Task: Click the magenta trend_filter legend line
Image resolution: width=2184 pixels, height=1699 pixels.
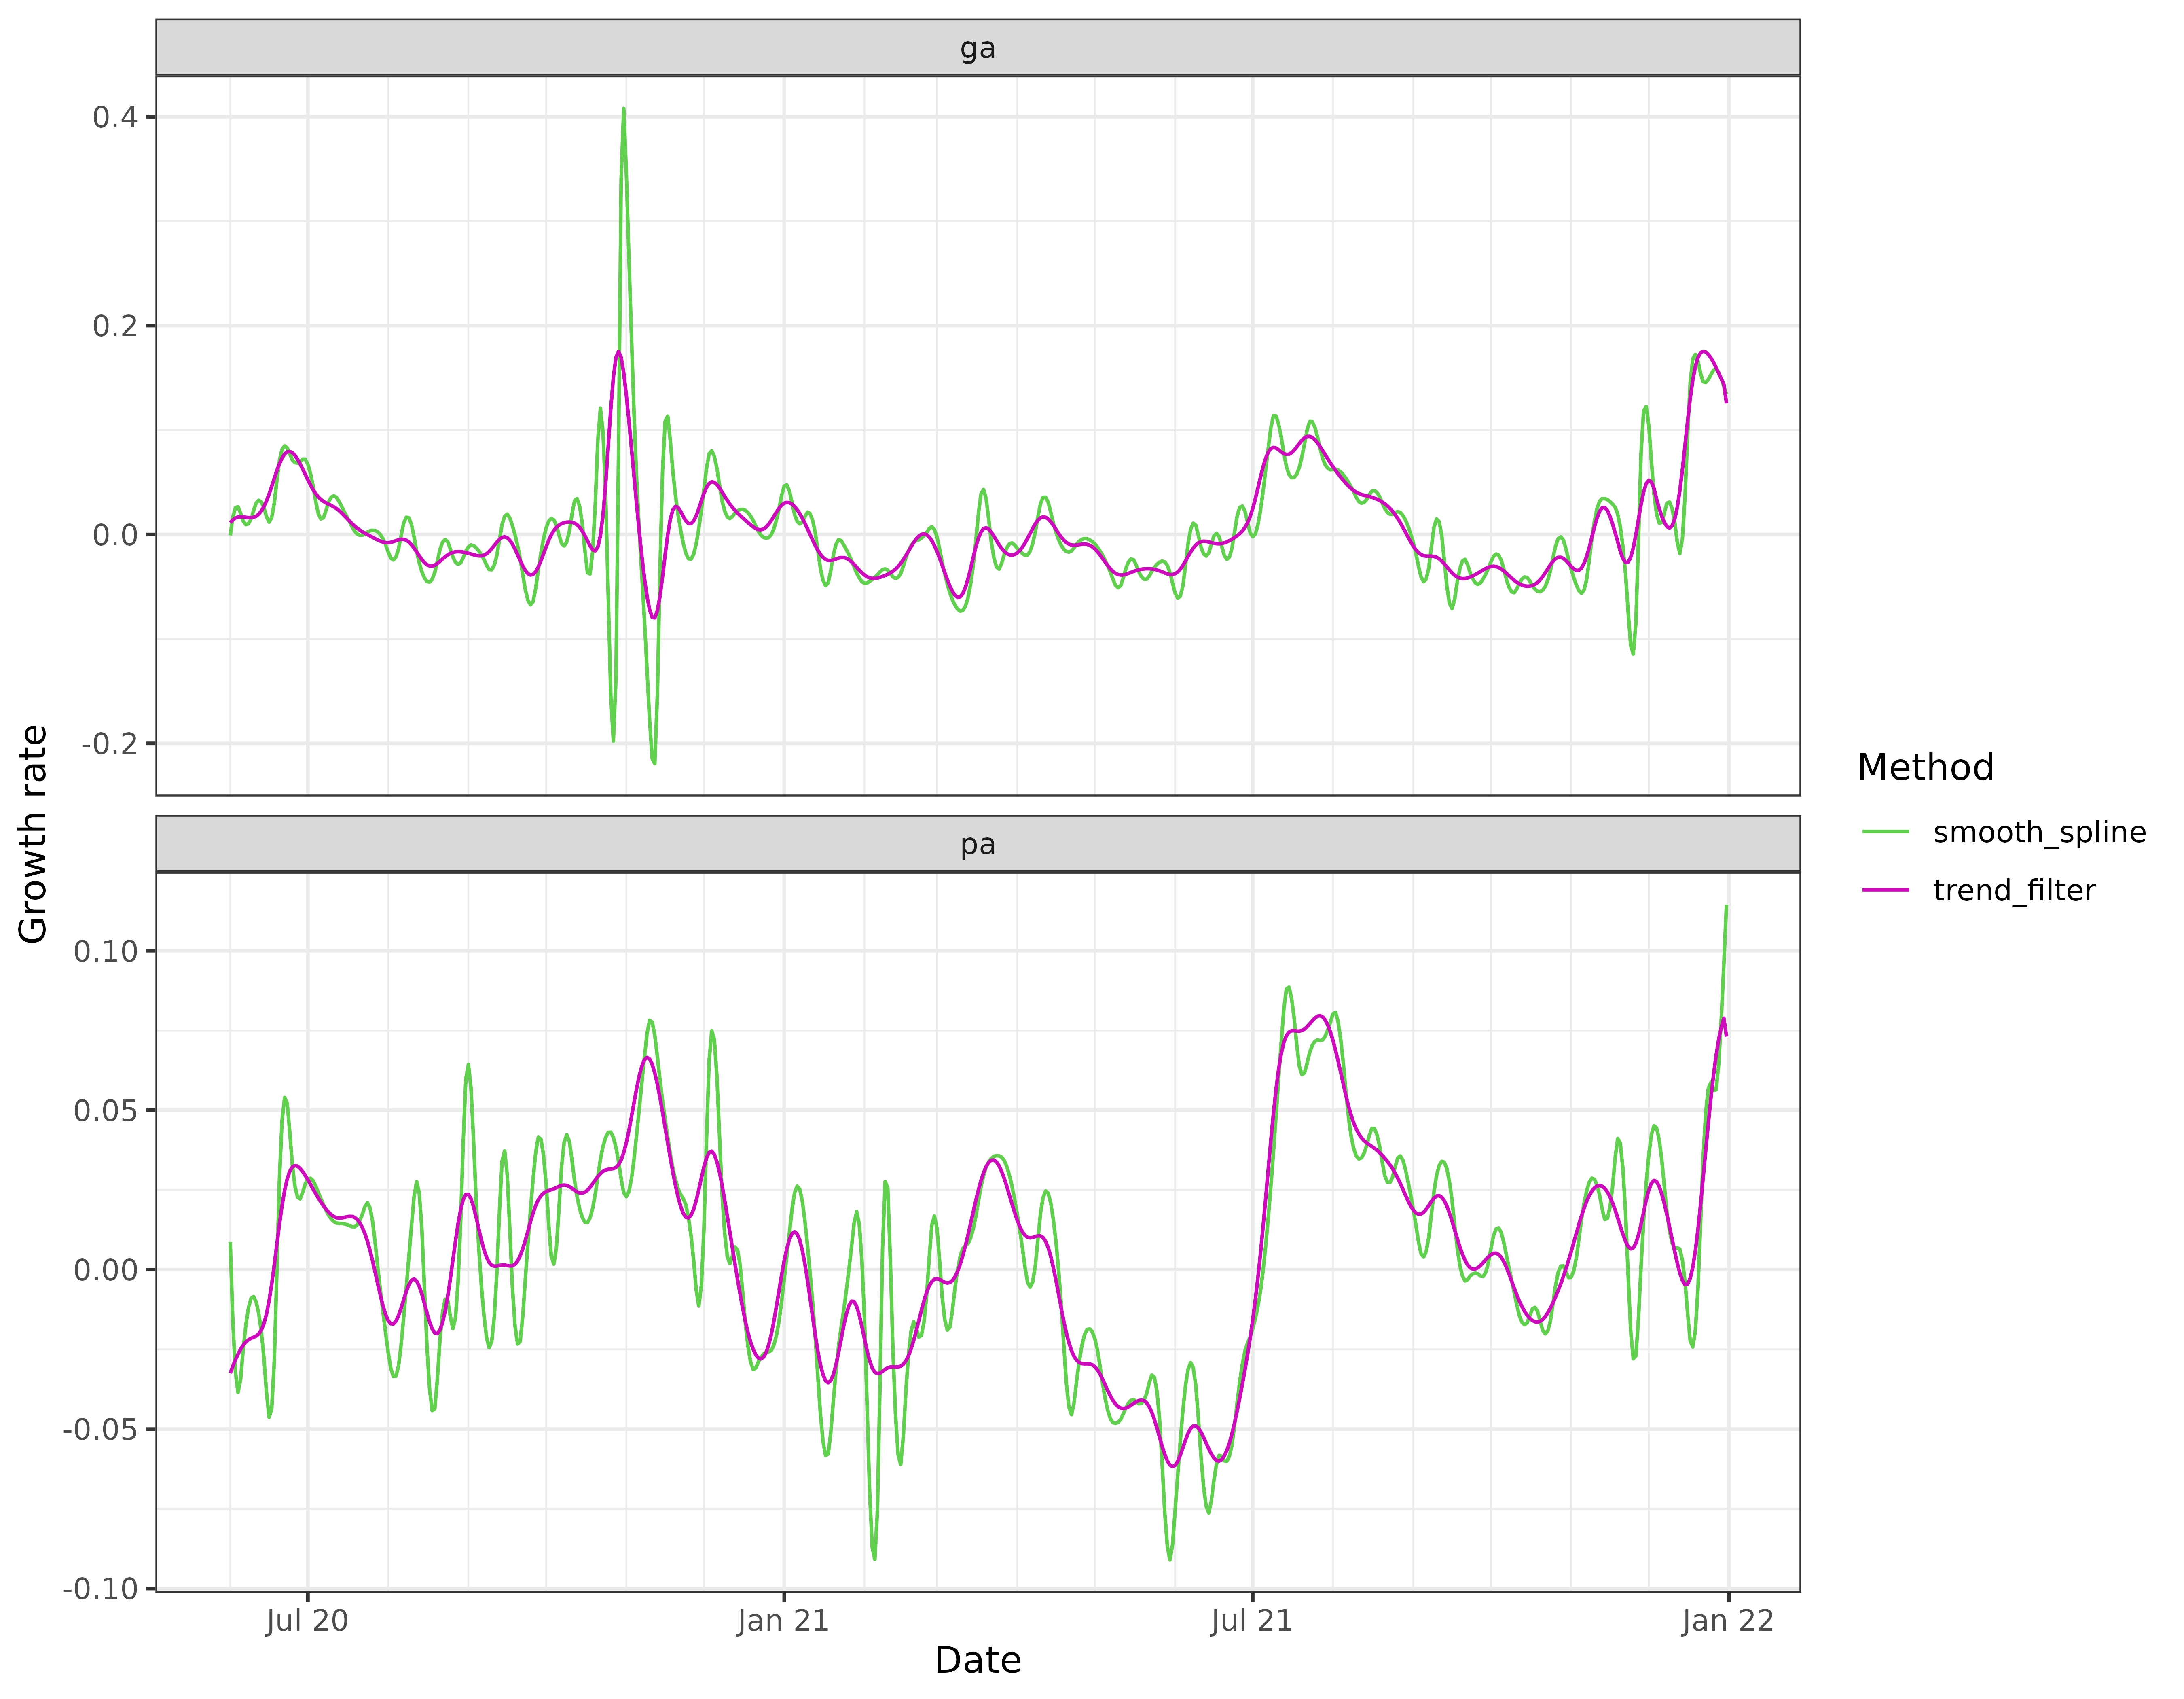Action: [x=1885, y=890]
